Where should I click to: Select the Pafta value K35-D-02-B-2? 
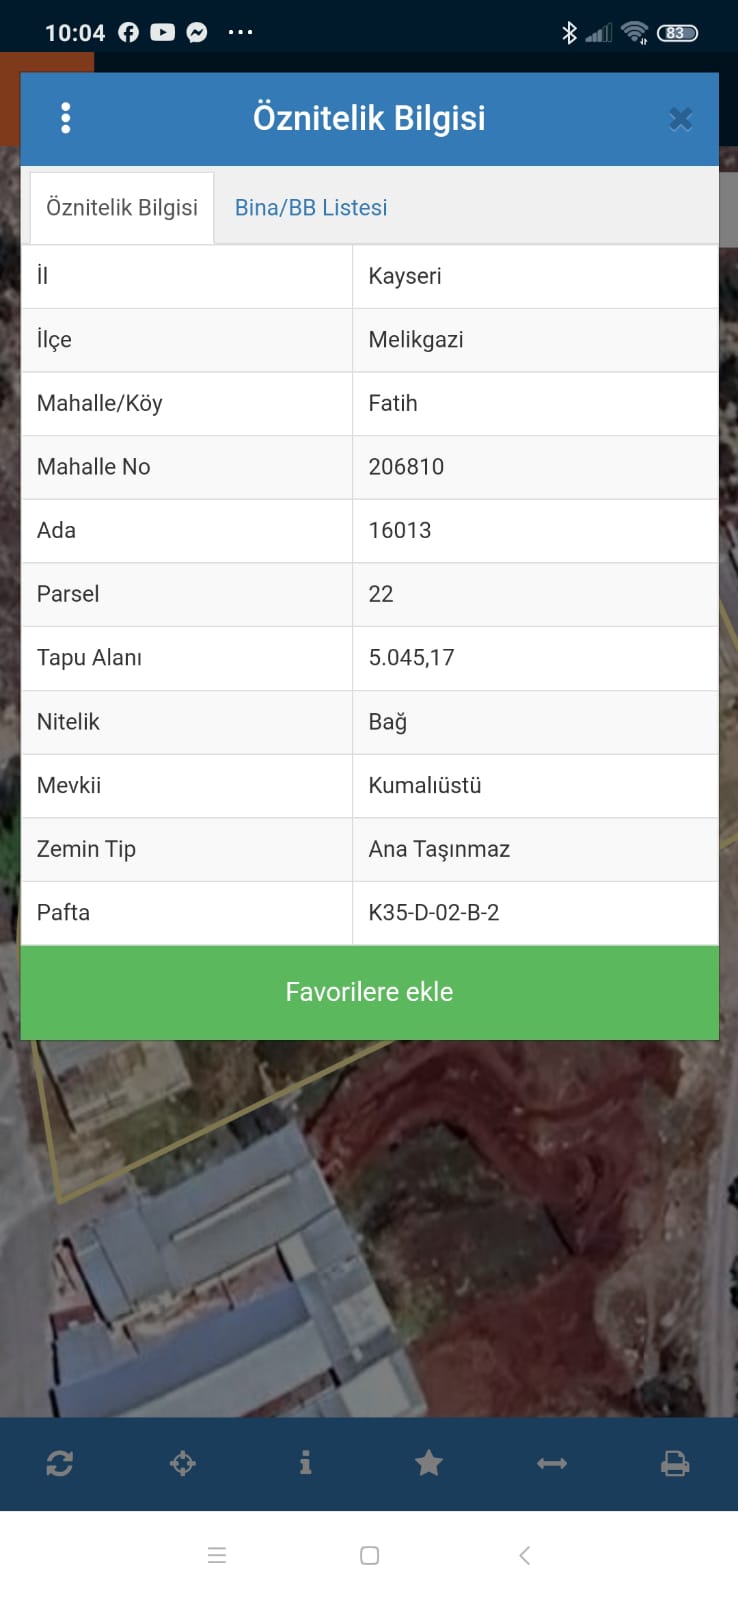pyautogui.click(x=434, y=912)
